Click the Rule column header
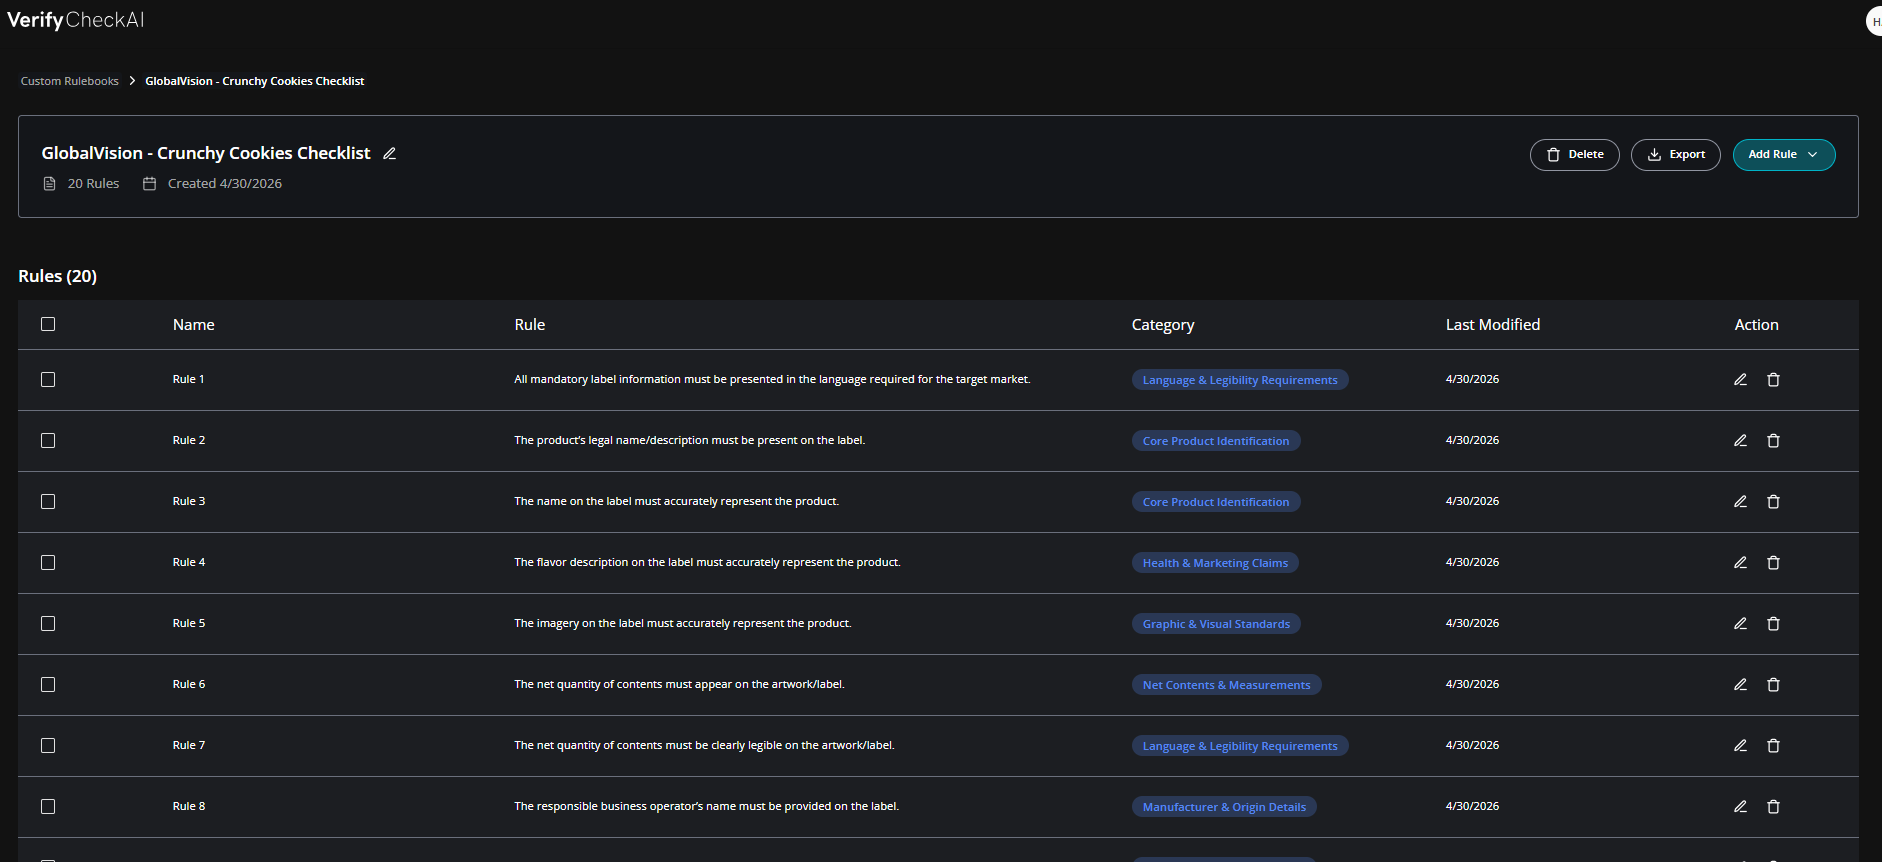 tap(530, 325)
